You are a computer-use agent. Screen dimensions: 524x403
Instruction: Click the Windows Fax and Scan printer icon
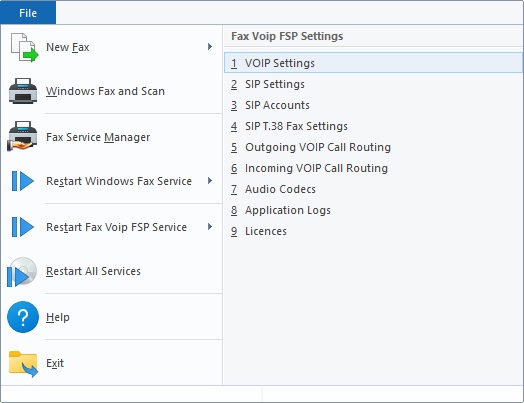tap(23, 91)
